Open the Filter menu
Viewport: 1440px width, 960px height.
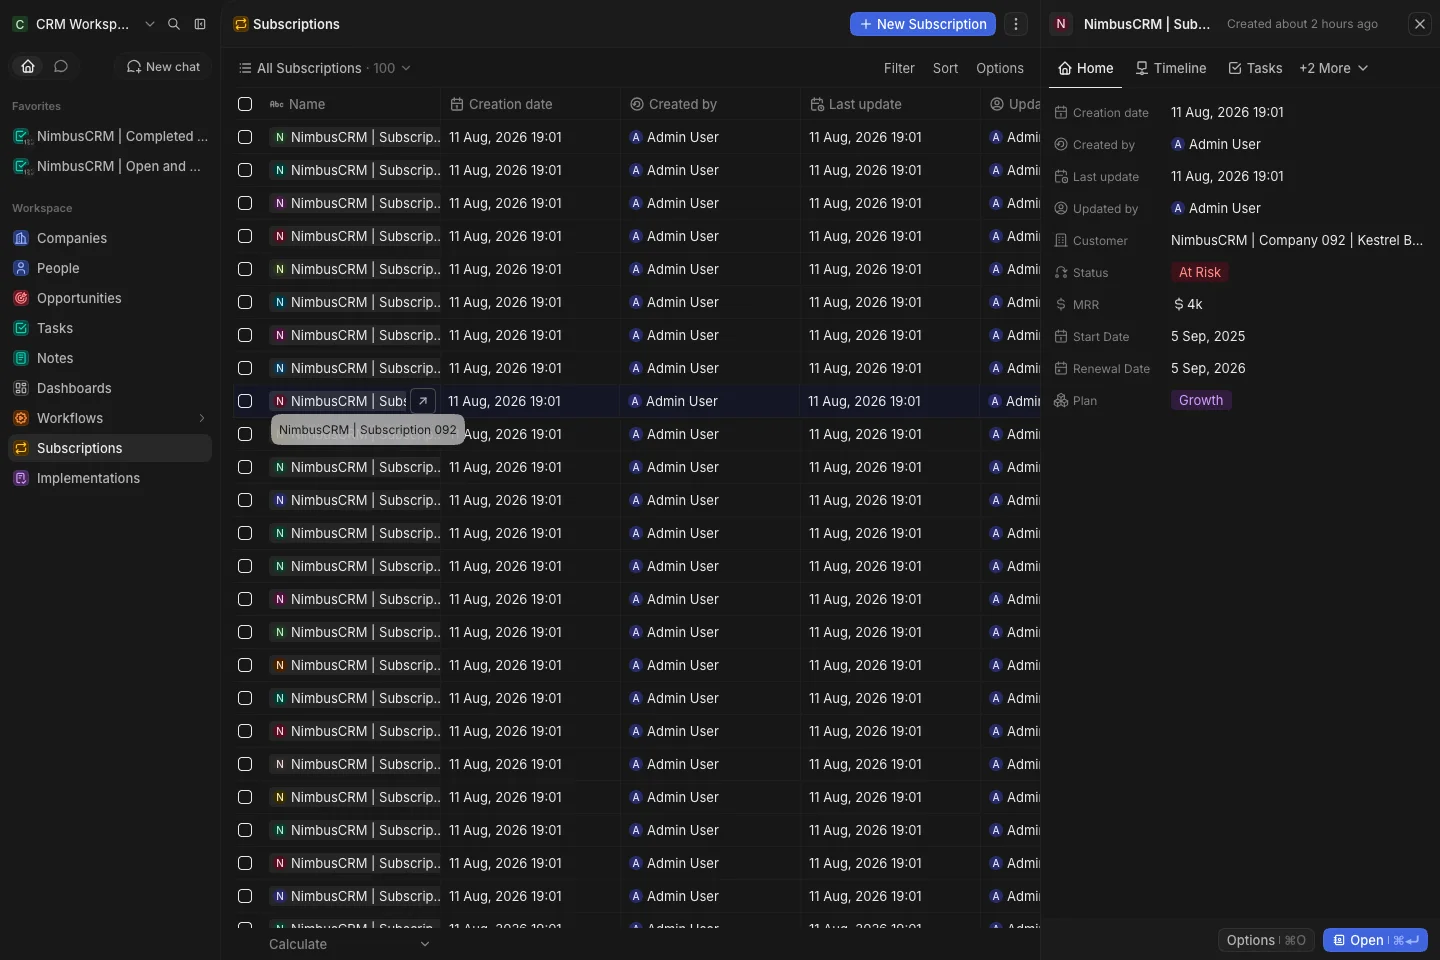pos(899,68)
